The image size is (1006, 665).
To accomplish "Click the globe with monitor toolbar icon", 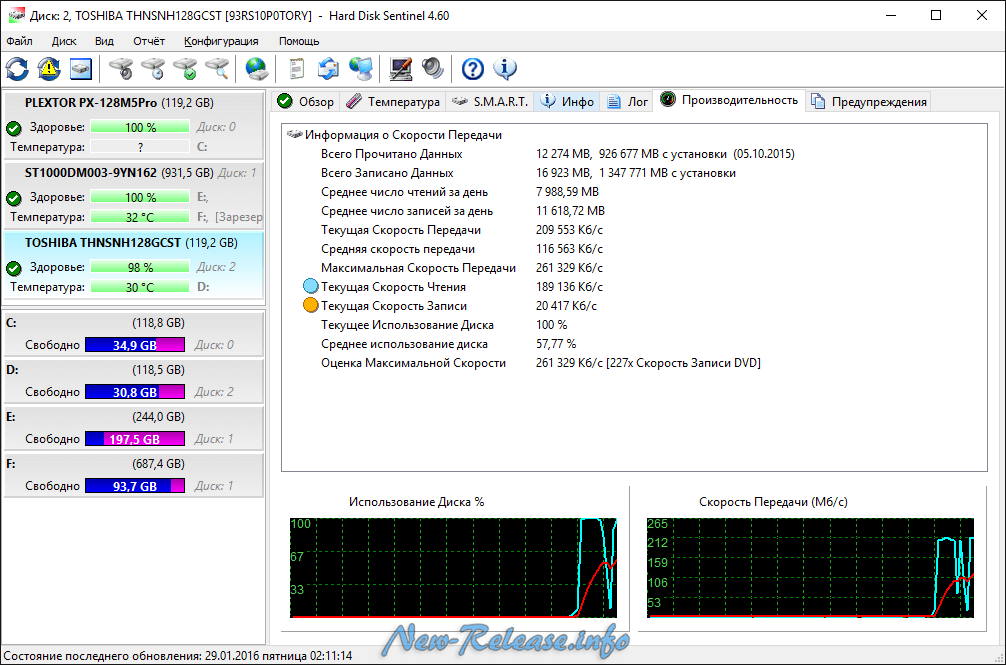I will pos(361,69).
